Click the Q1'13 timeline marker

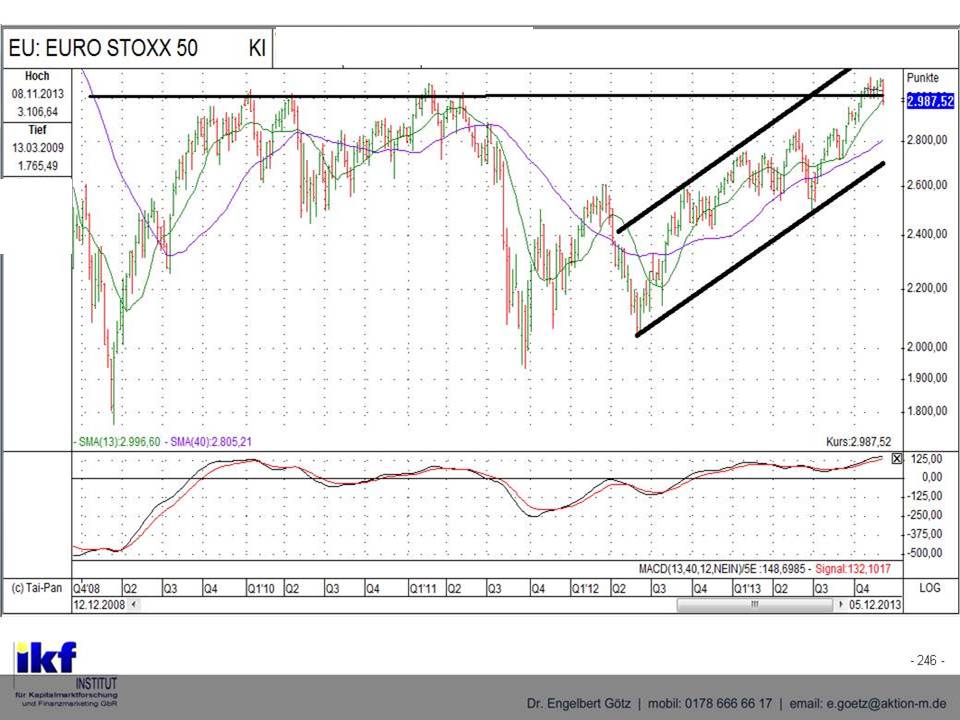[748, 588]
